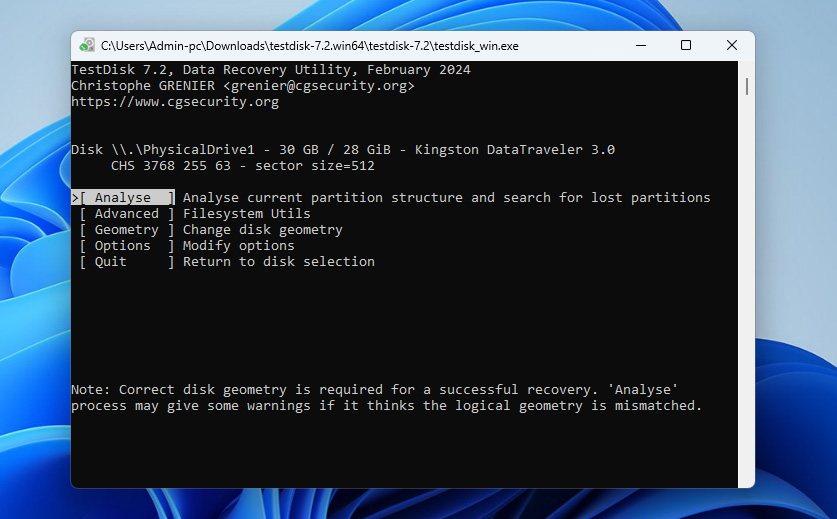Minimize the testdisk_win.exe window
This screenshot has width=837, height=519.
point(641,45)
